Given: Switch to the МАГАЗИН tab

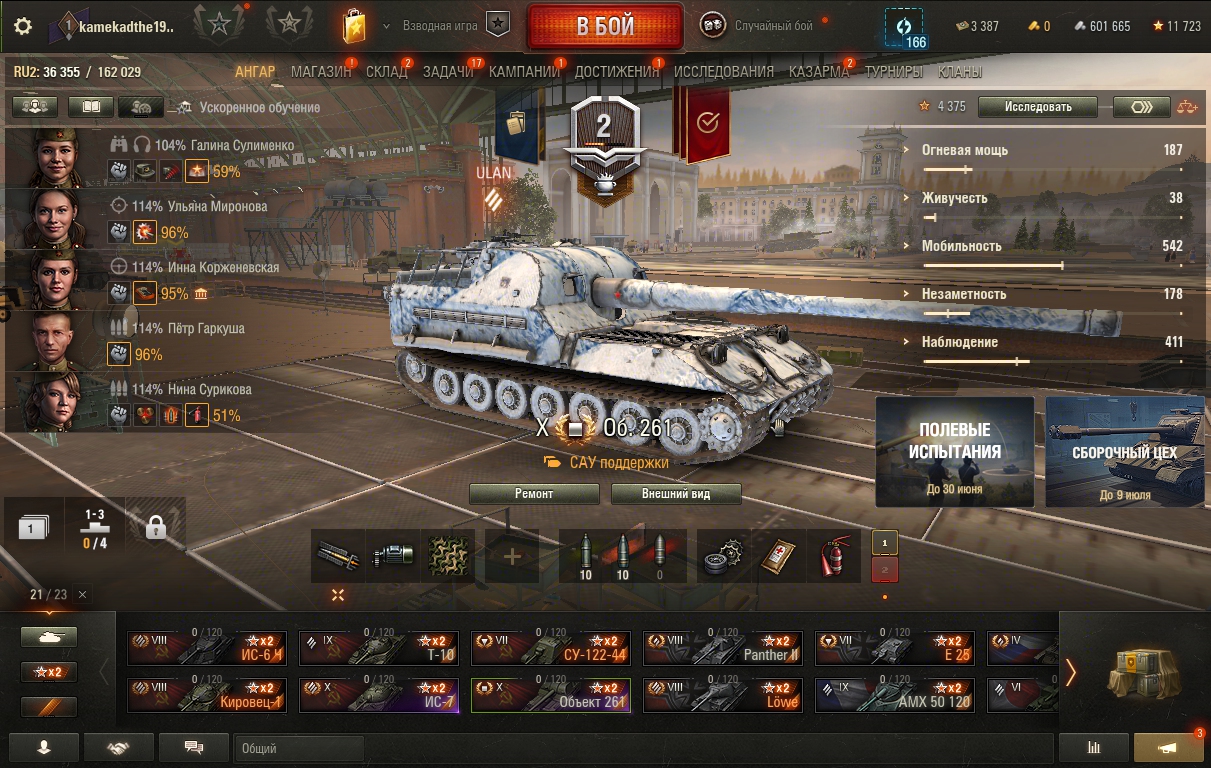Looking at the screenshot, I should pyautogui.click(x=321, y=72).
